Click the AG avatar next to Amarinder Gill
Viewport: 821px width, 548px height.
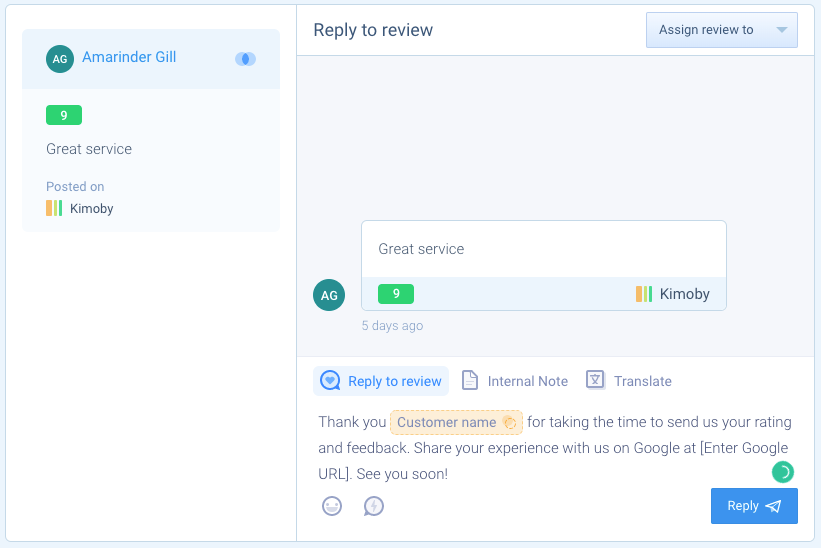pyautogui.click(x=60, y=59)
